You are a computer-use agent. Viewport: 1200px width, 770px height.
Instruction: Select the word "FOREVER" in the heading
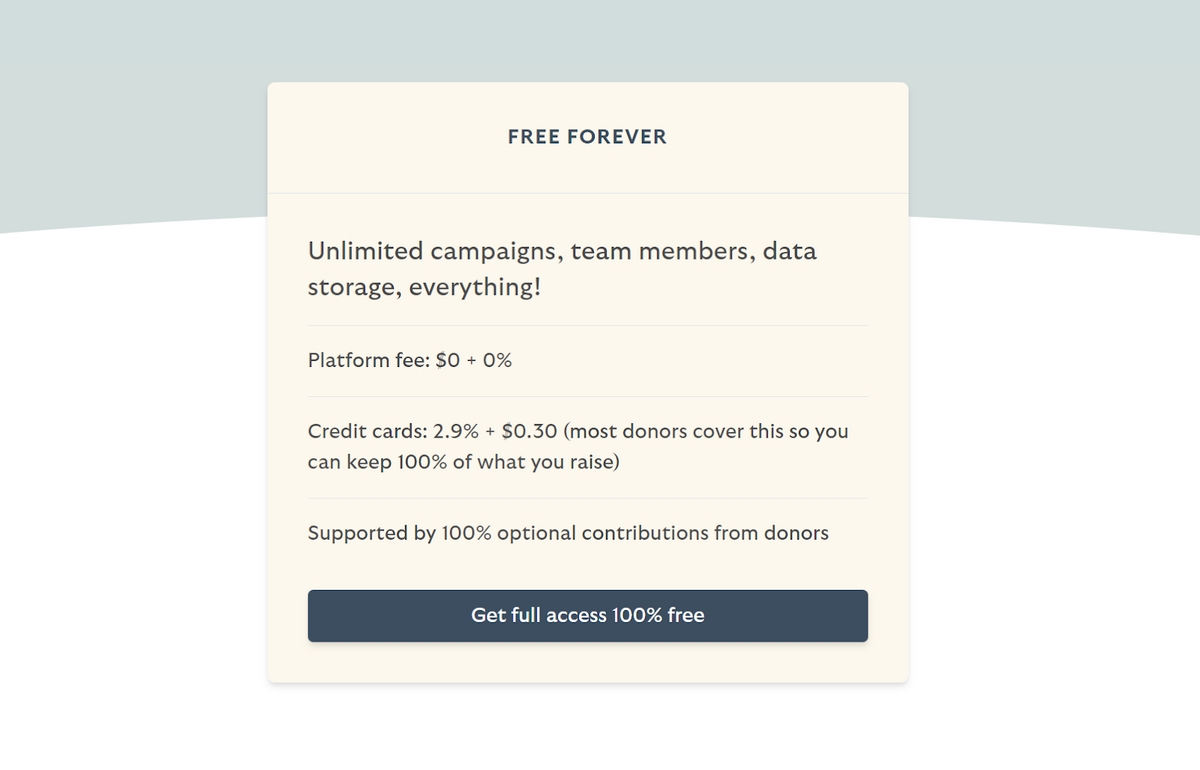(x=617, y=137)
